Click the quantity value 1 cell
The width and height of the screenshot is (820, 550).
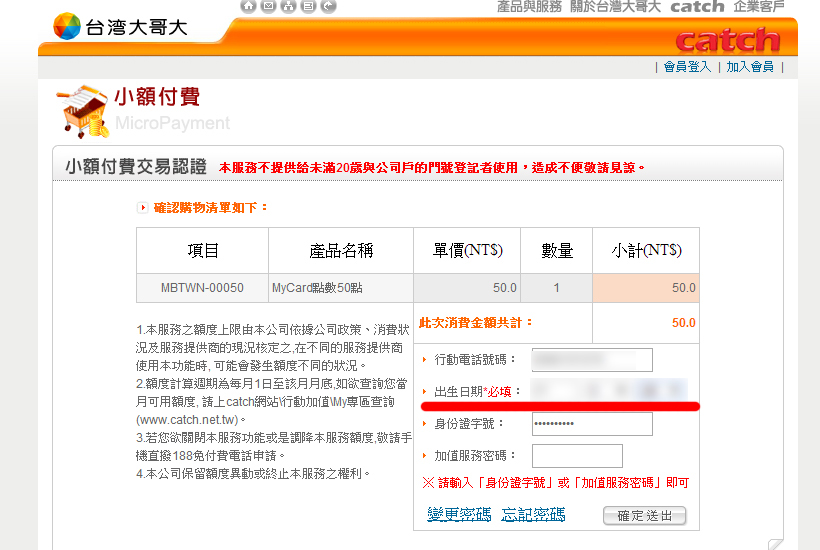pos(556,288)
